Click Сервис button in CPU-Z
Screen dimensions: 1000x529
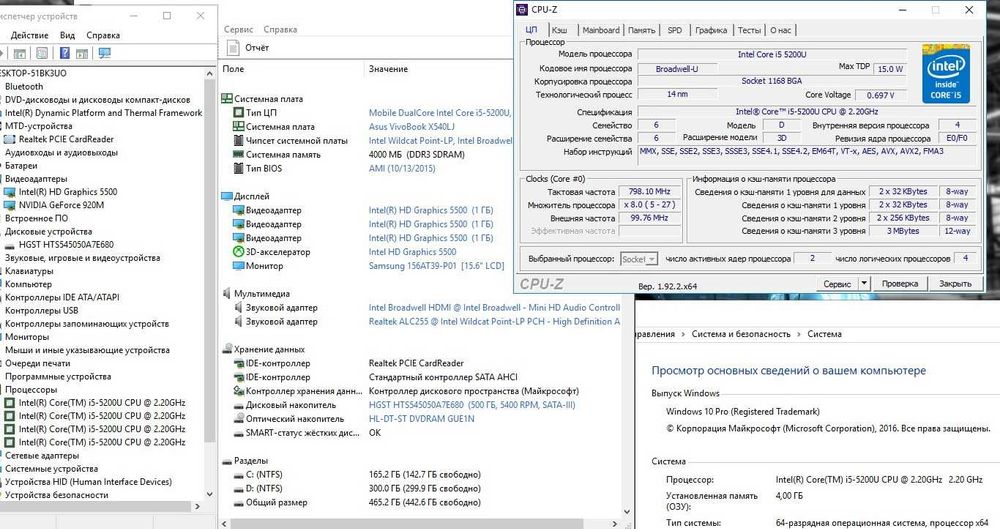[837, 283]
